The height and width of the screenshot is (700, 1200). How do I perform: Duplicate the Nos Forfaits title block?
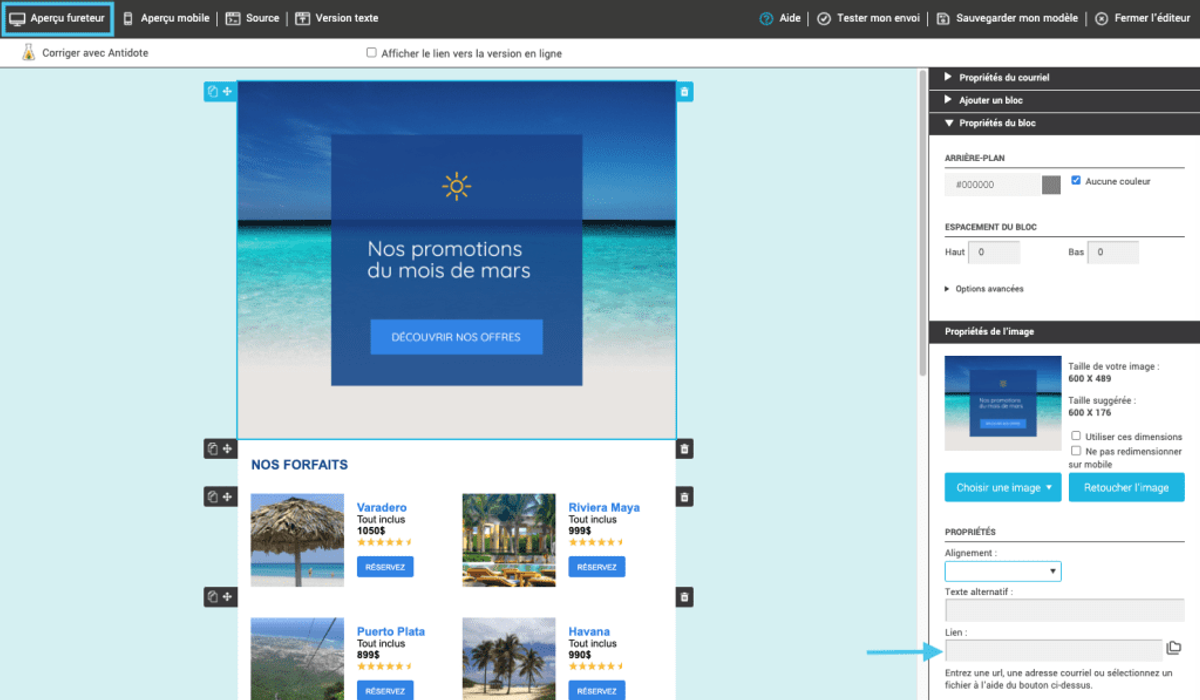tap(212, 449)
